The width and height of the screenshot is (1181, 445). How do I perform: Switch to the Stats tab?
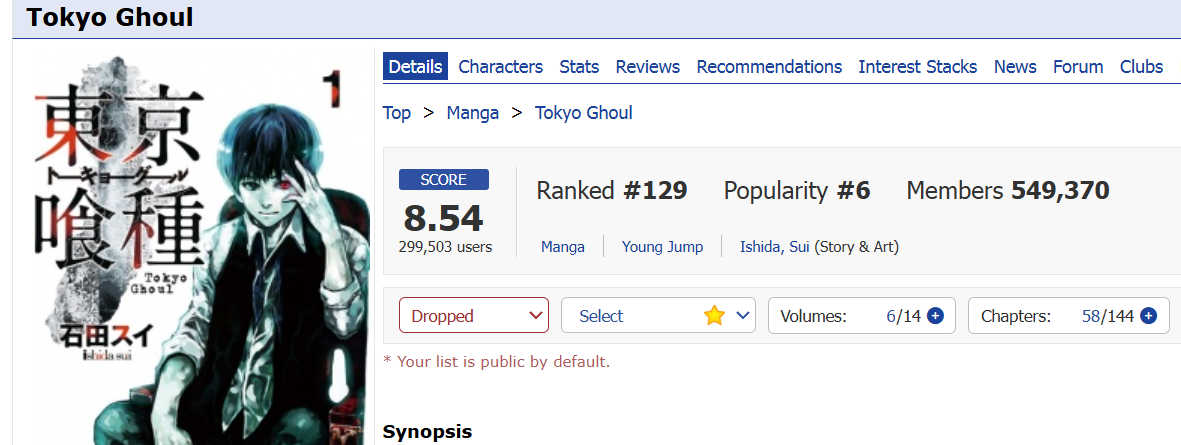[579, 66]
